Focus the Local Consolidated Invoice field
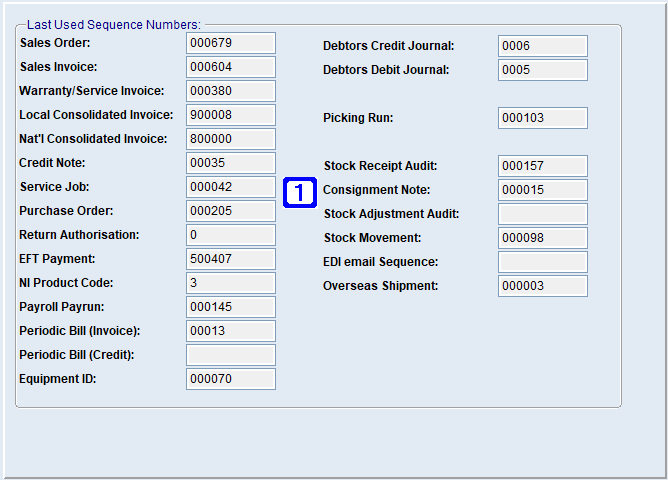Screen dimensions: 668x480 231,115
